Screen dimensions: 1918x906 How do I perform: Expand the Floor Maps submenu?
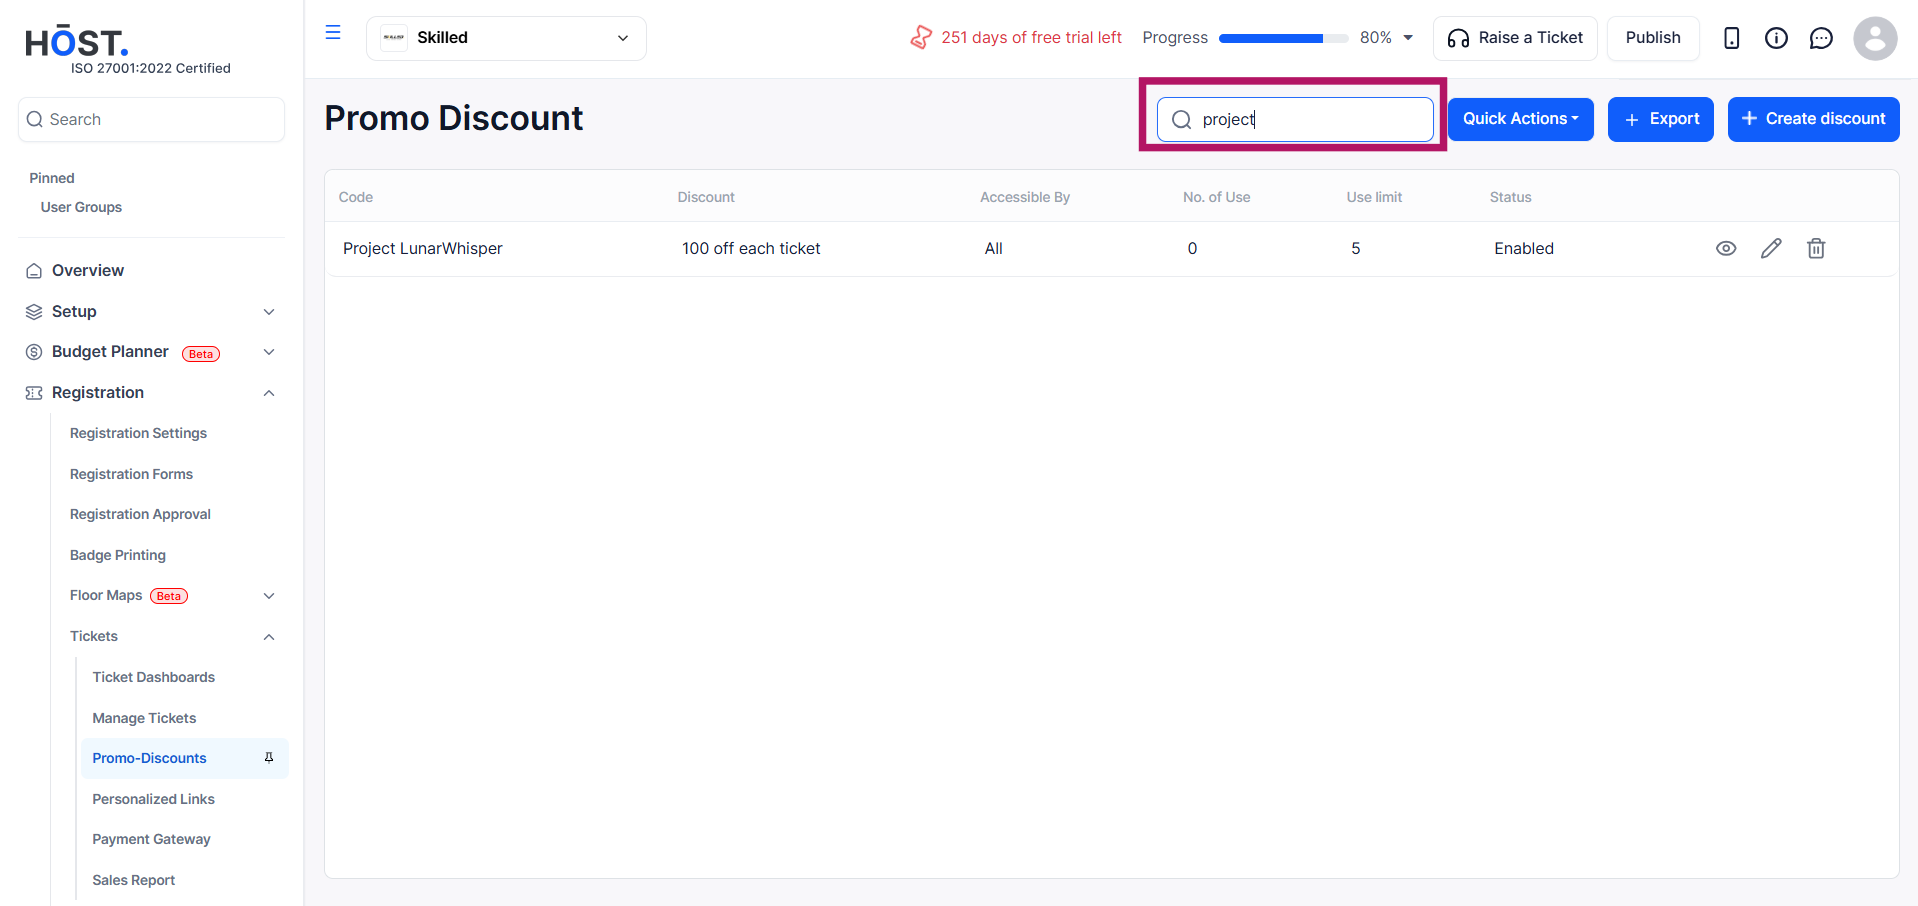click(x=269, y=596)
